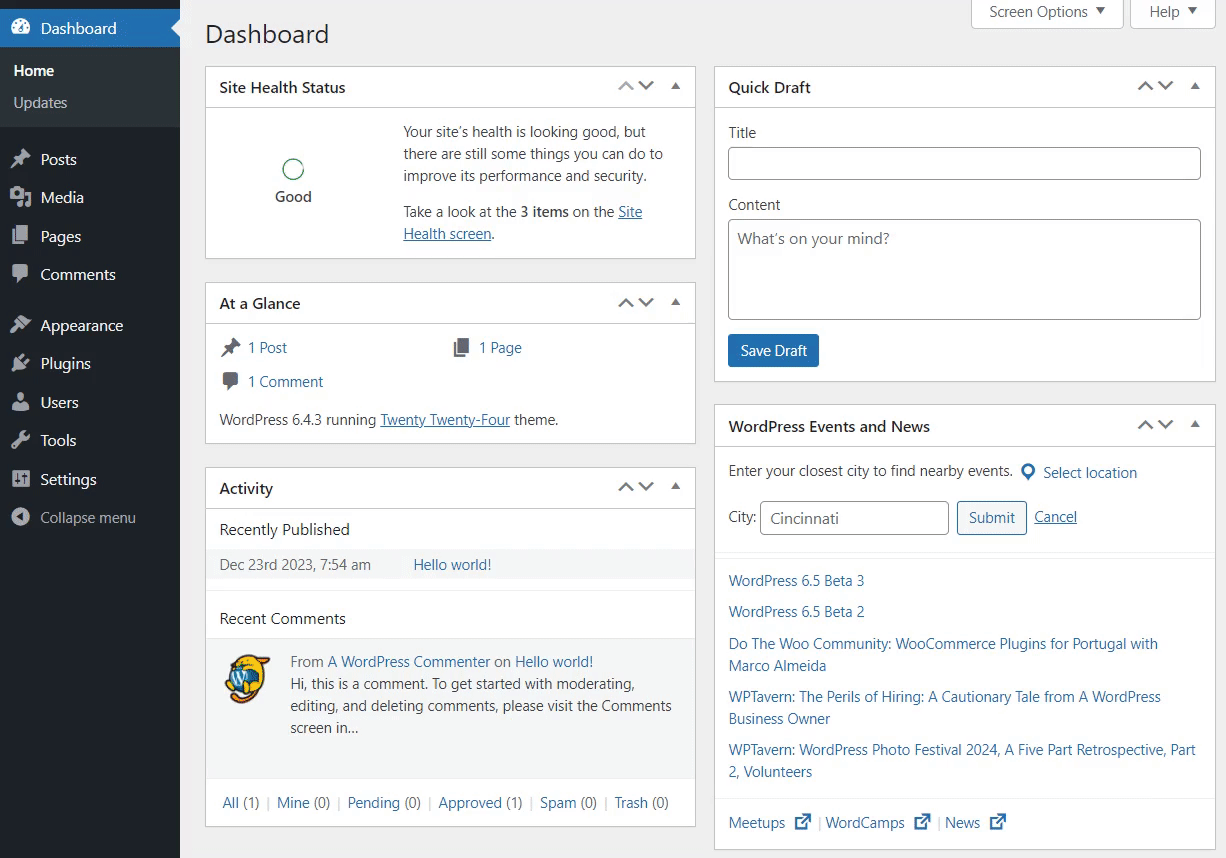Click the Comments speech bubble icon
This screenshot has width=1226, height=858.
[20, 274]
